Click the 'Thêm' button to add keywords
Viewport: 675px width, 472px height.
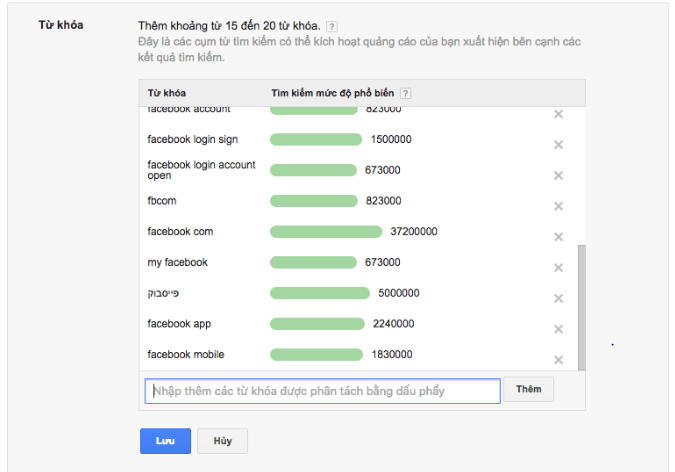point(529,389)
